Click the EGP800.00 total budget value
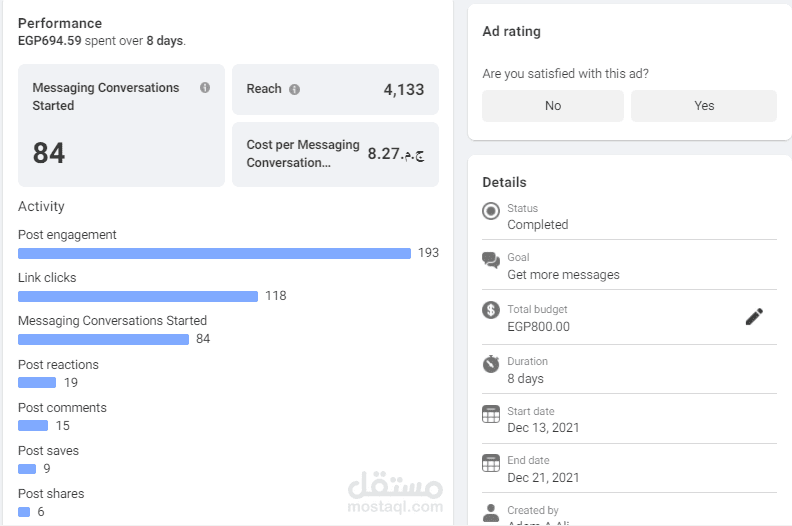792x526 pixels. coord(538,326)
